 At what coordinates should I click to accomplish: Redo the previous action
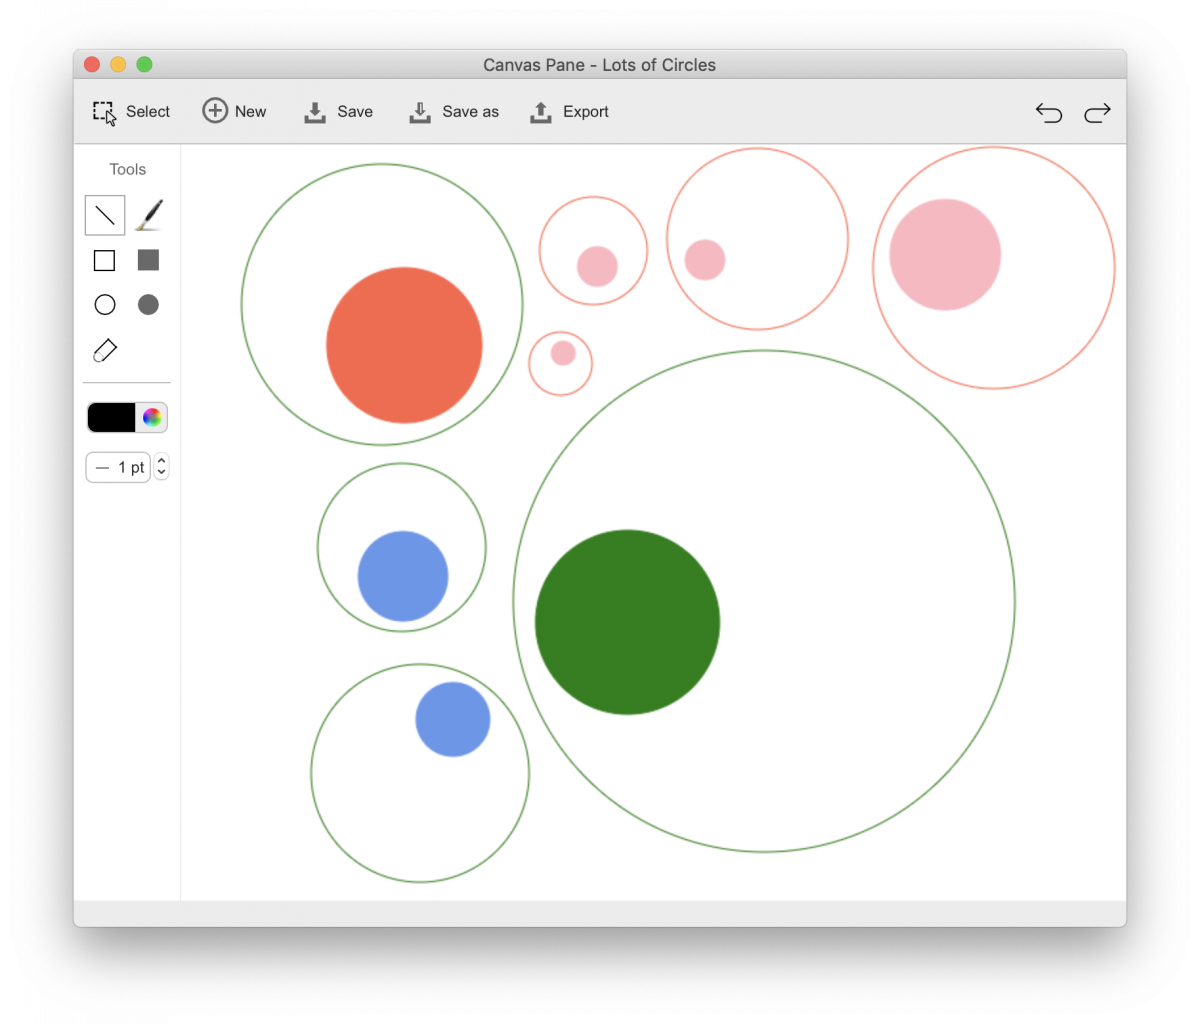pyautogui.click(x=1097, y=112)
